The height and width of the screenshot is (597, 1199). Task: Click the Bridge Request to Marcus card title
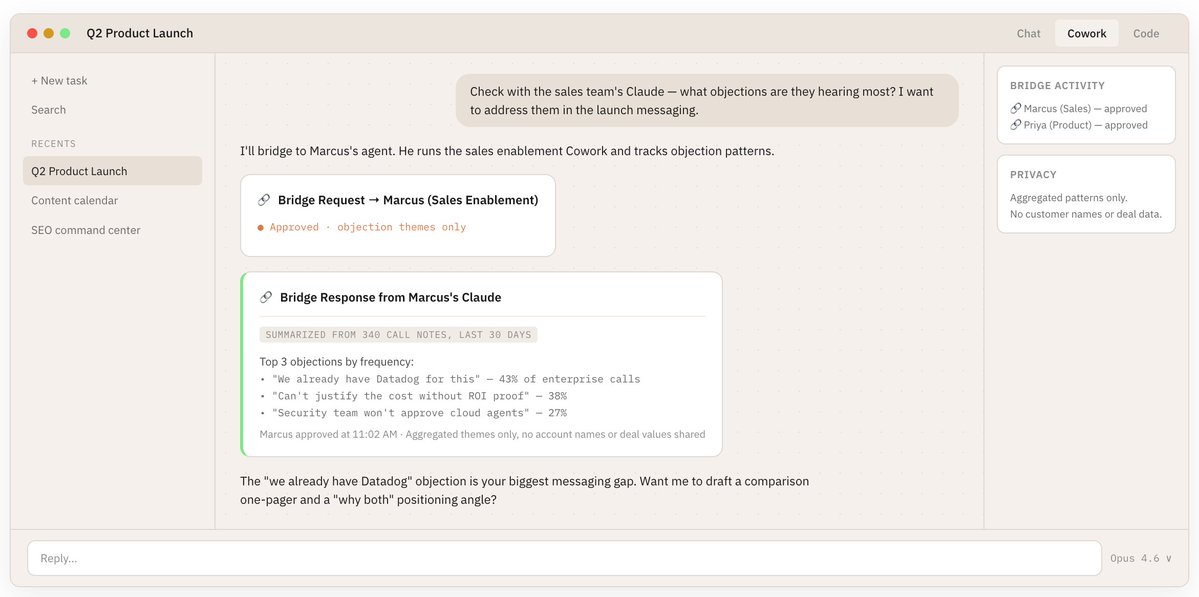tap(408, 200)
